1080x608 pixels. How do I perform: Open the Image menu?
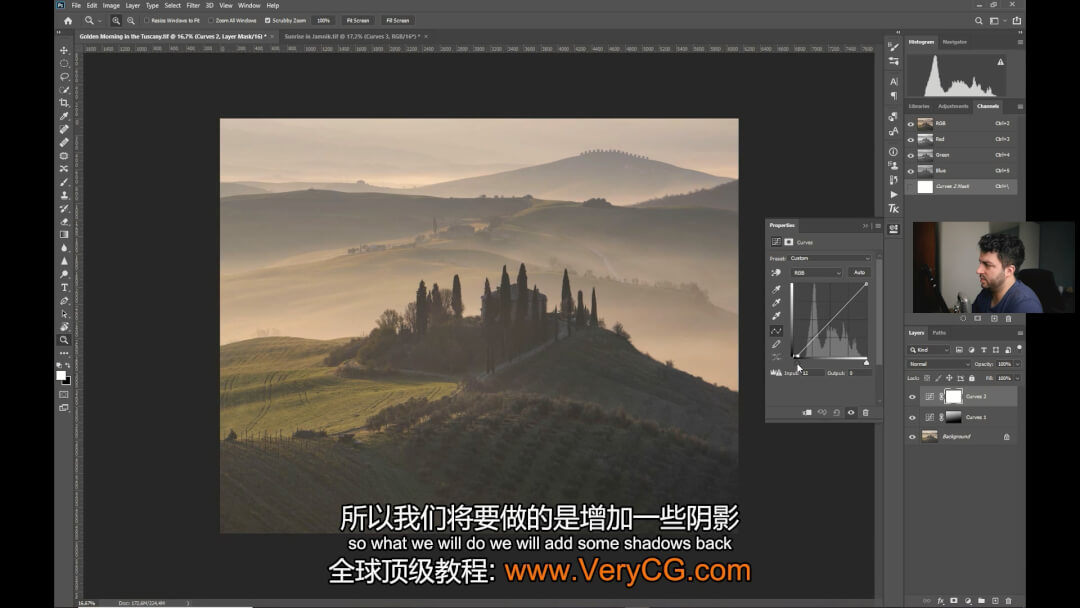click(x=111, y=6)
